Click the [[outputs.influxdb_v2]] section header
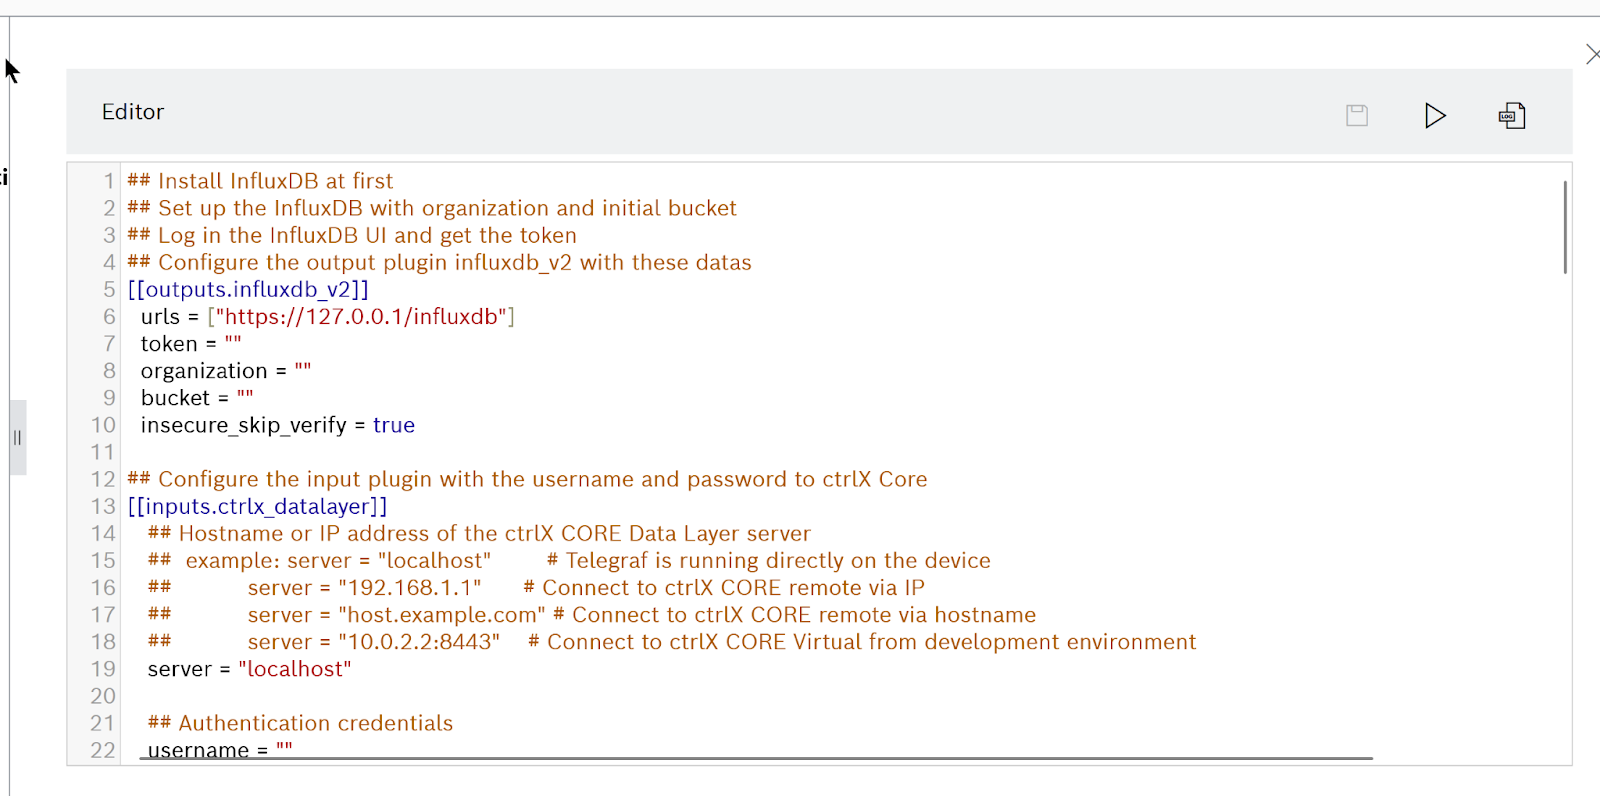The height and width of the screenshot is (796, 1600). 248,290
